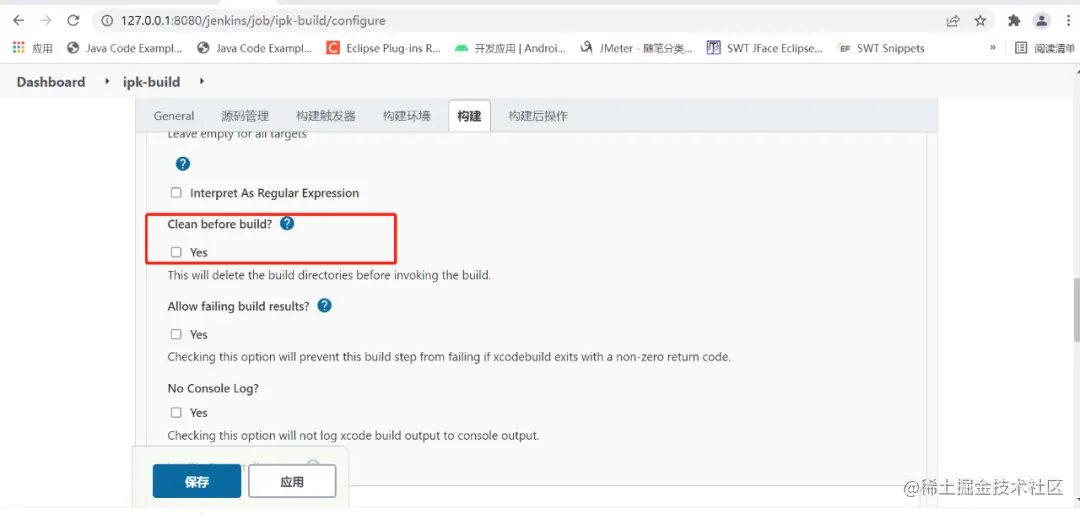Screen dimensions: 1080x514
Task: Switch to the 构建触发器 tab
Action: coord(326,116)
